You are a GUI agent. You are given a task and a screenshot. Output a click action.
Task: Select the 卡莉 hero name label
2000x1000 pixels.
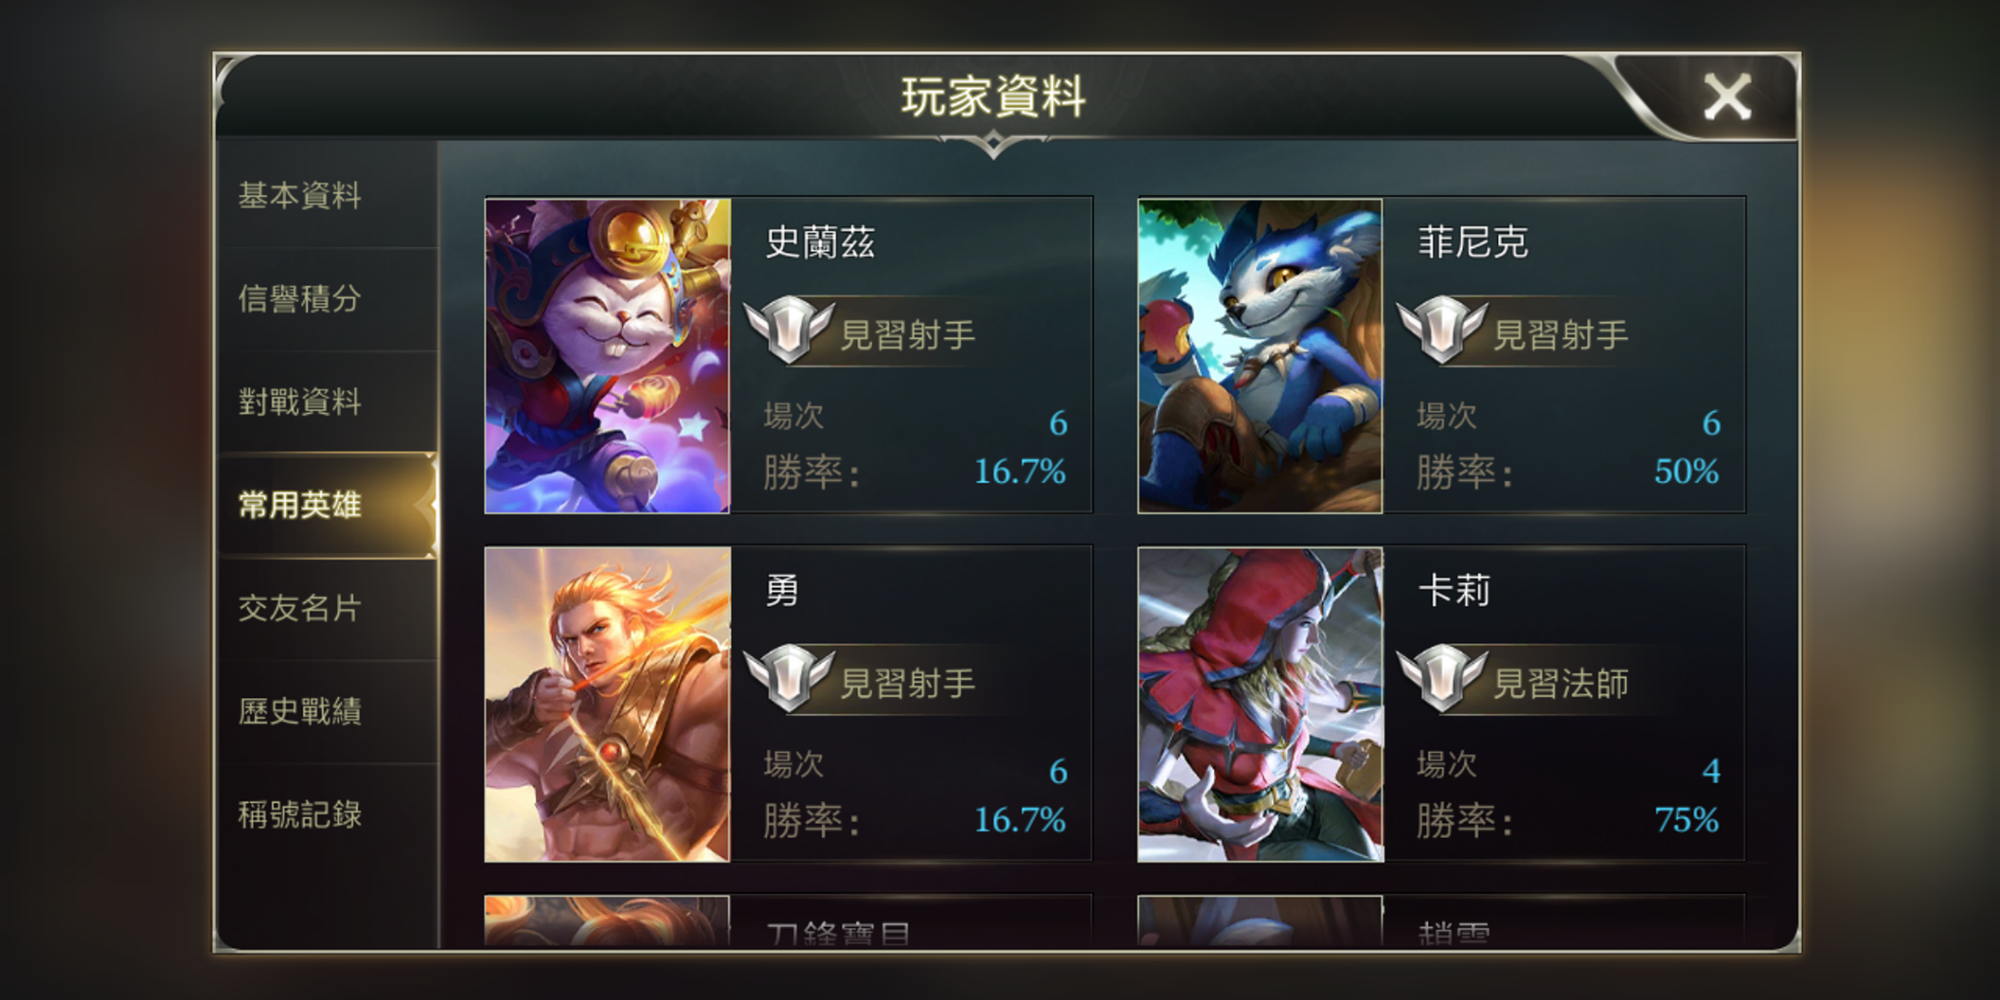(1454, 590)
